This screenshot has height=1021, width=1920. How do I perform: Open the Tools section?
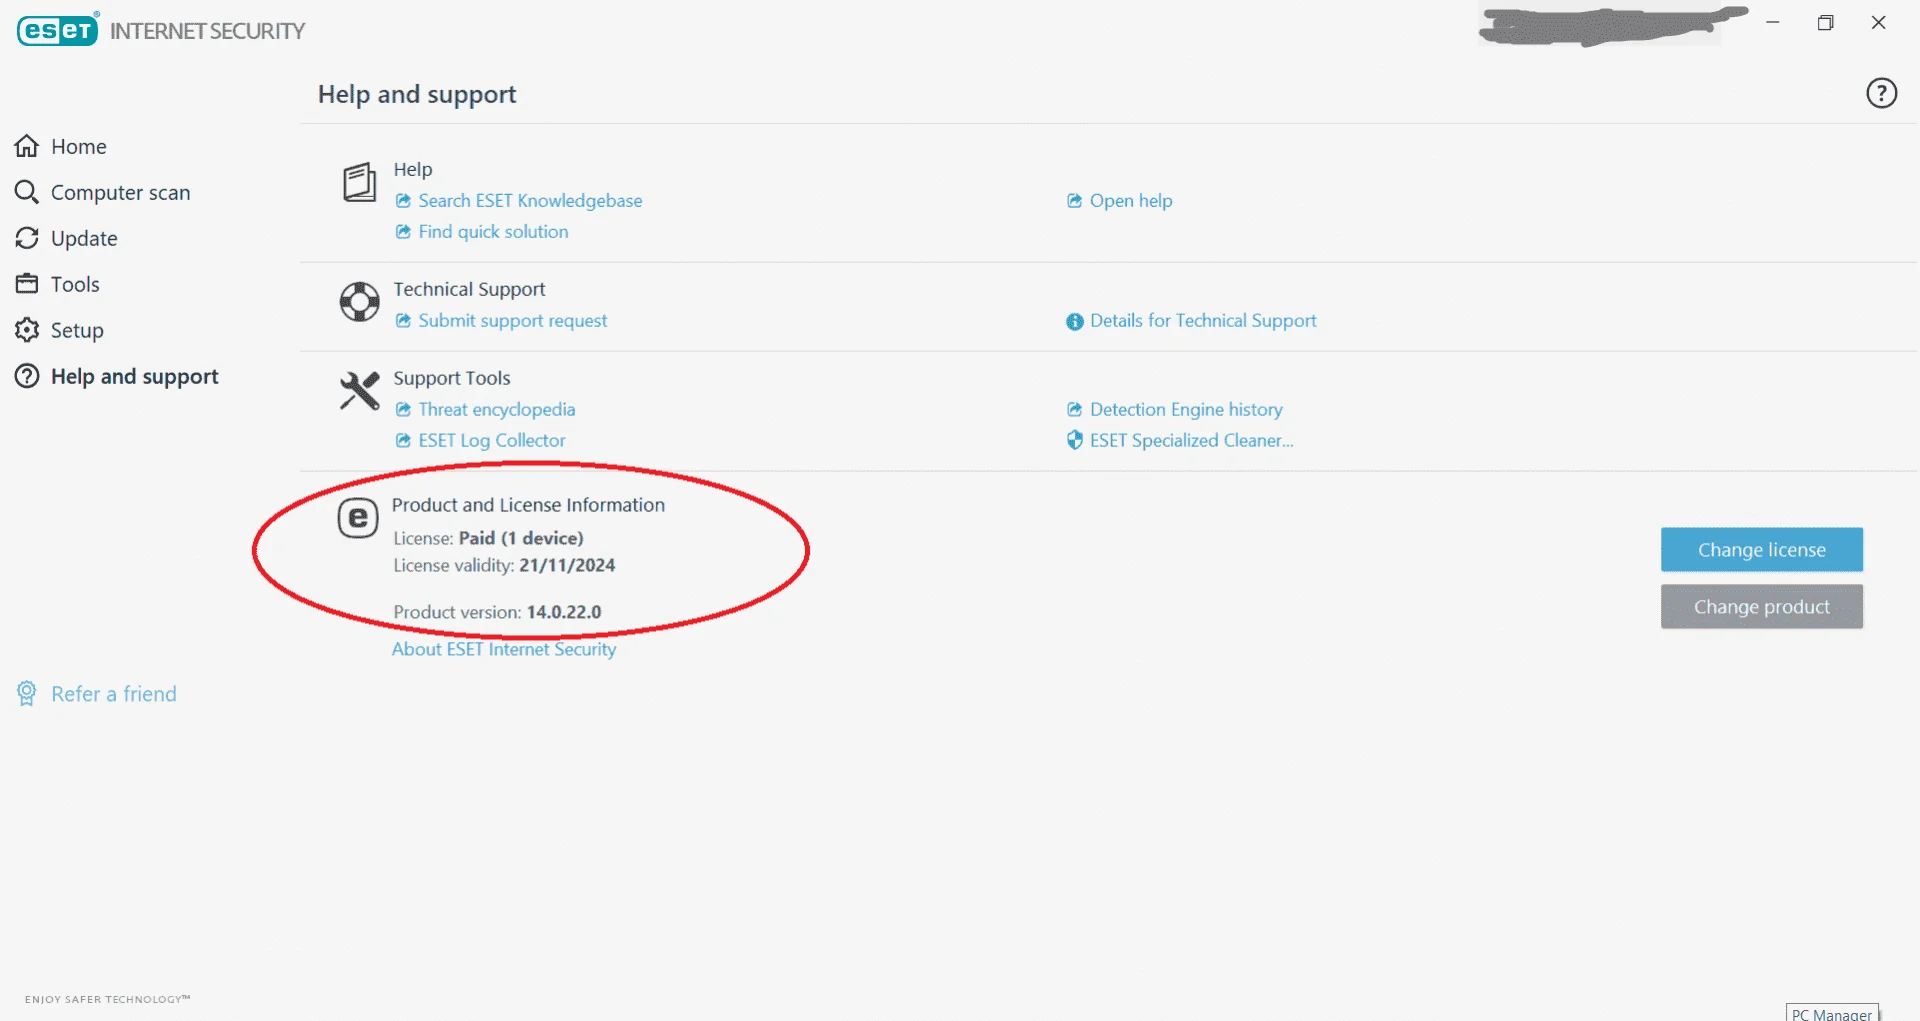(75, 284)
